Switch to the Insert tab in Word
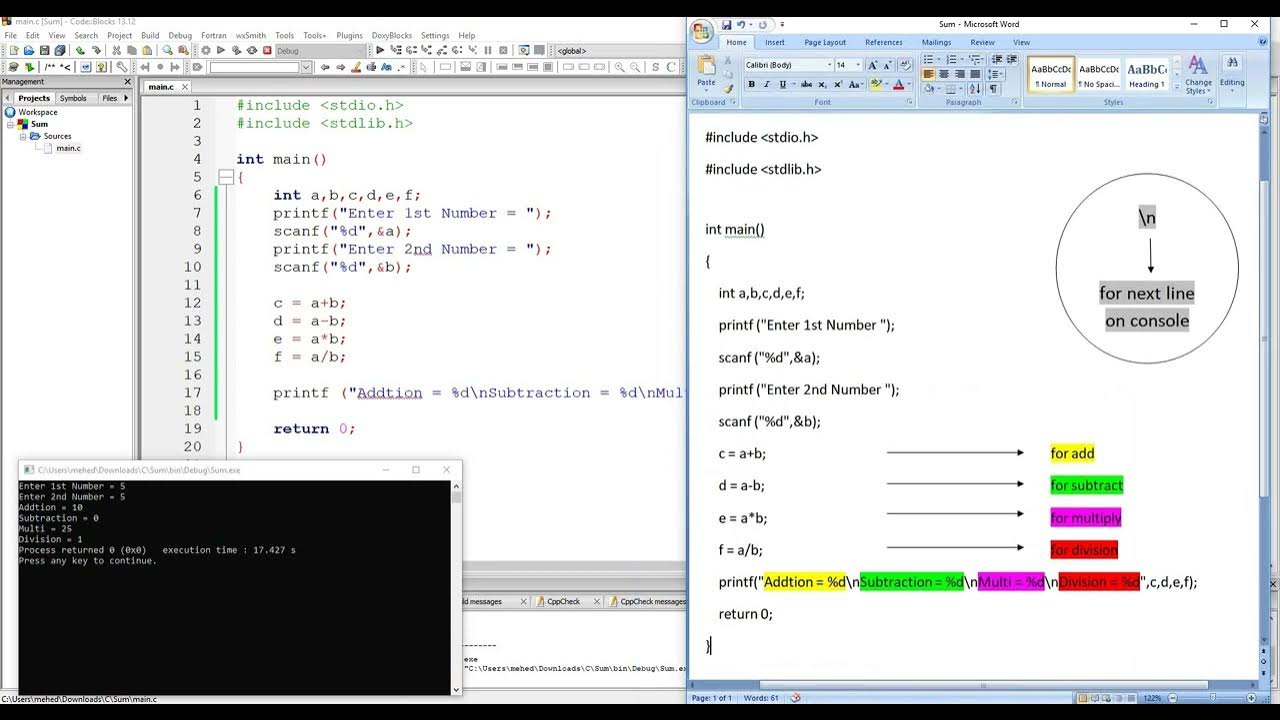1280x720 pixels. (x=775, y=42)
